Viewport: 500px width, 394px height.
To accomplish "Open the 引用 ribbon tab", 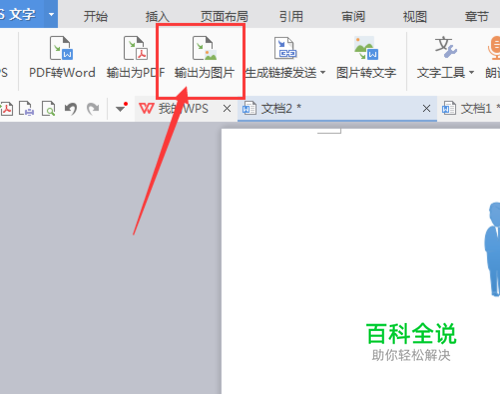I will tap(291, 16).
